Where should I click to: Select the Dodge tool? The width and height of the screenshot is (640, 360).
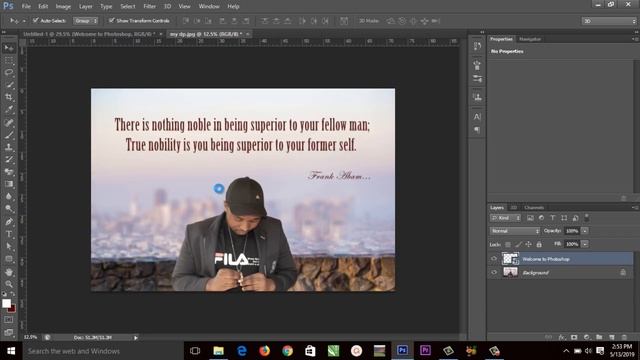(x=9, y=209)
